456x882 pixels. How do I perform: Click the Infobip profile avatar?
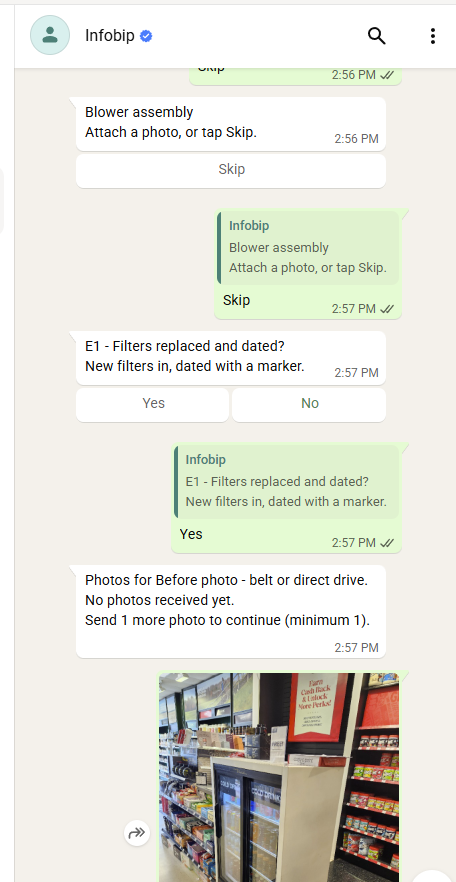(50, 35)
